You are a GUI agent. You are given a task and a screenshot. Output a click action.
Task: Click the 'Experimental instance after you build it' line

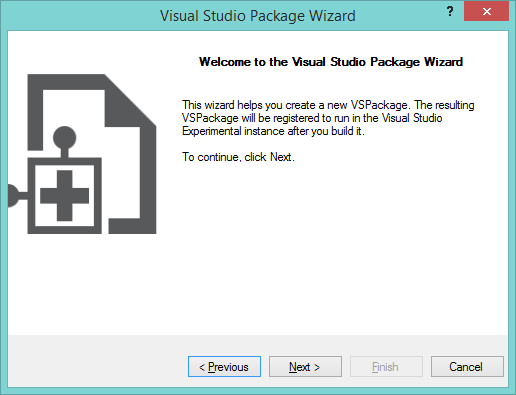[x=273, y=131]
